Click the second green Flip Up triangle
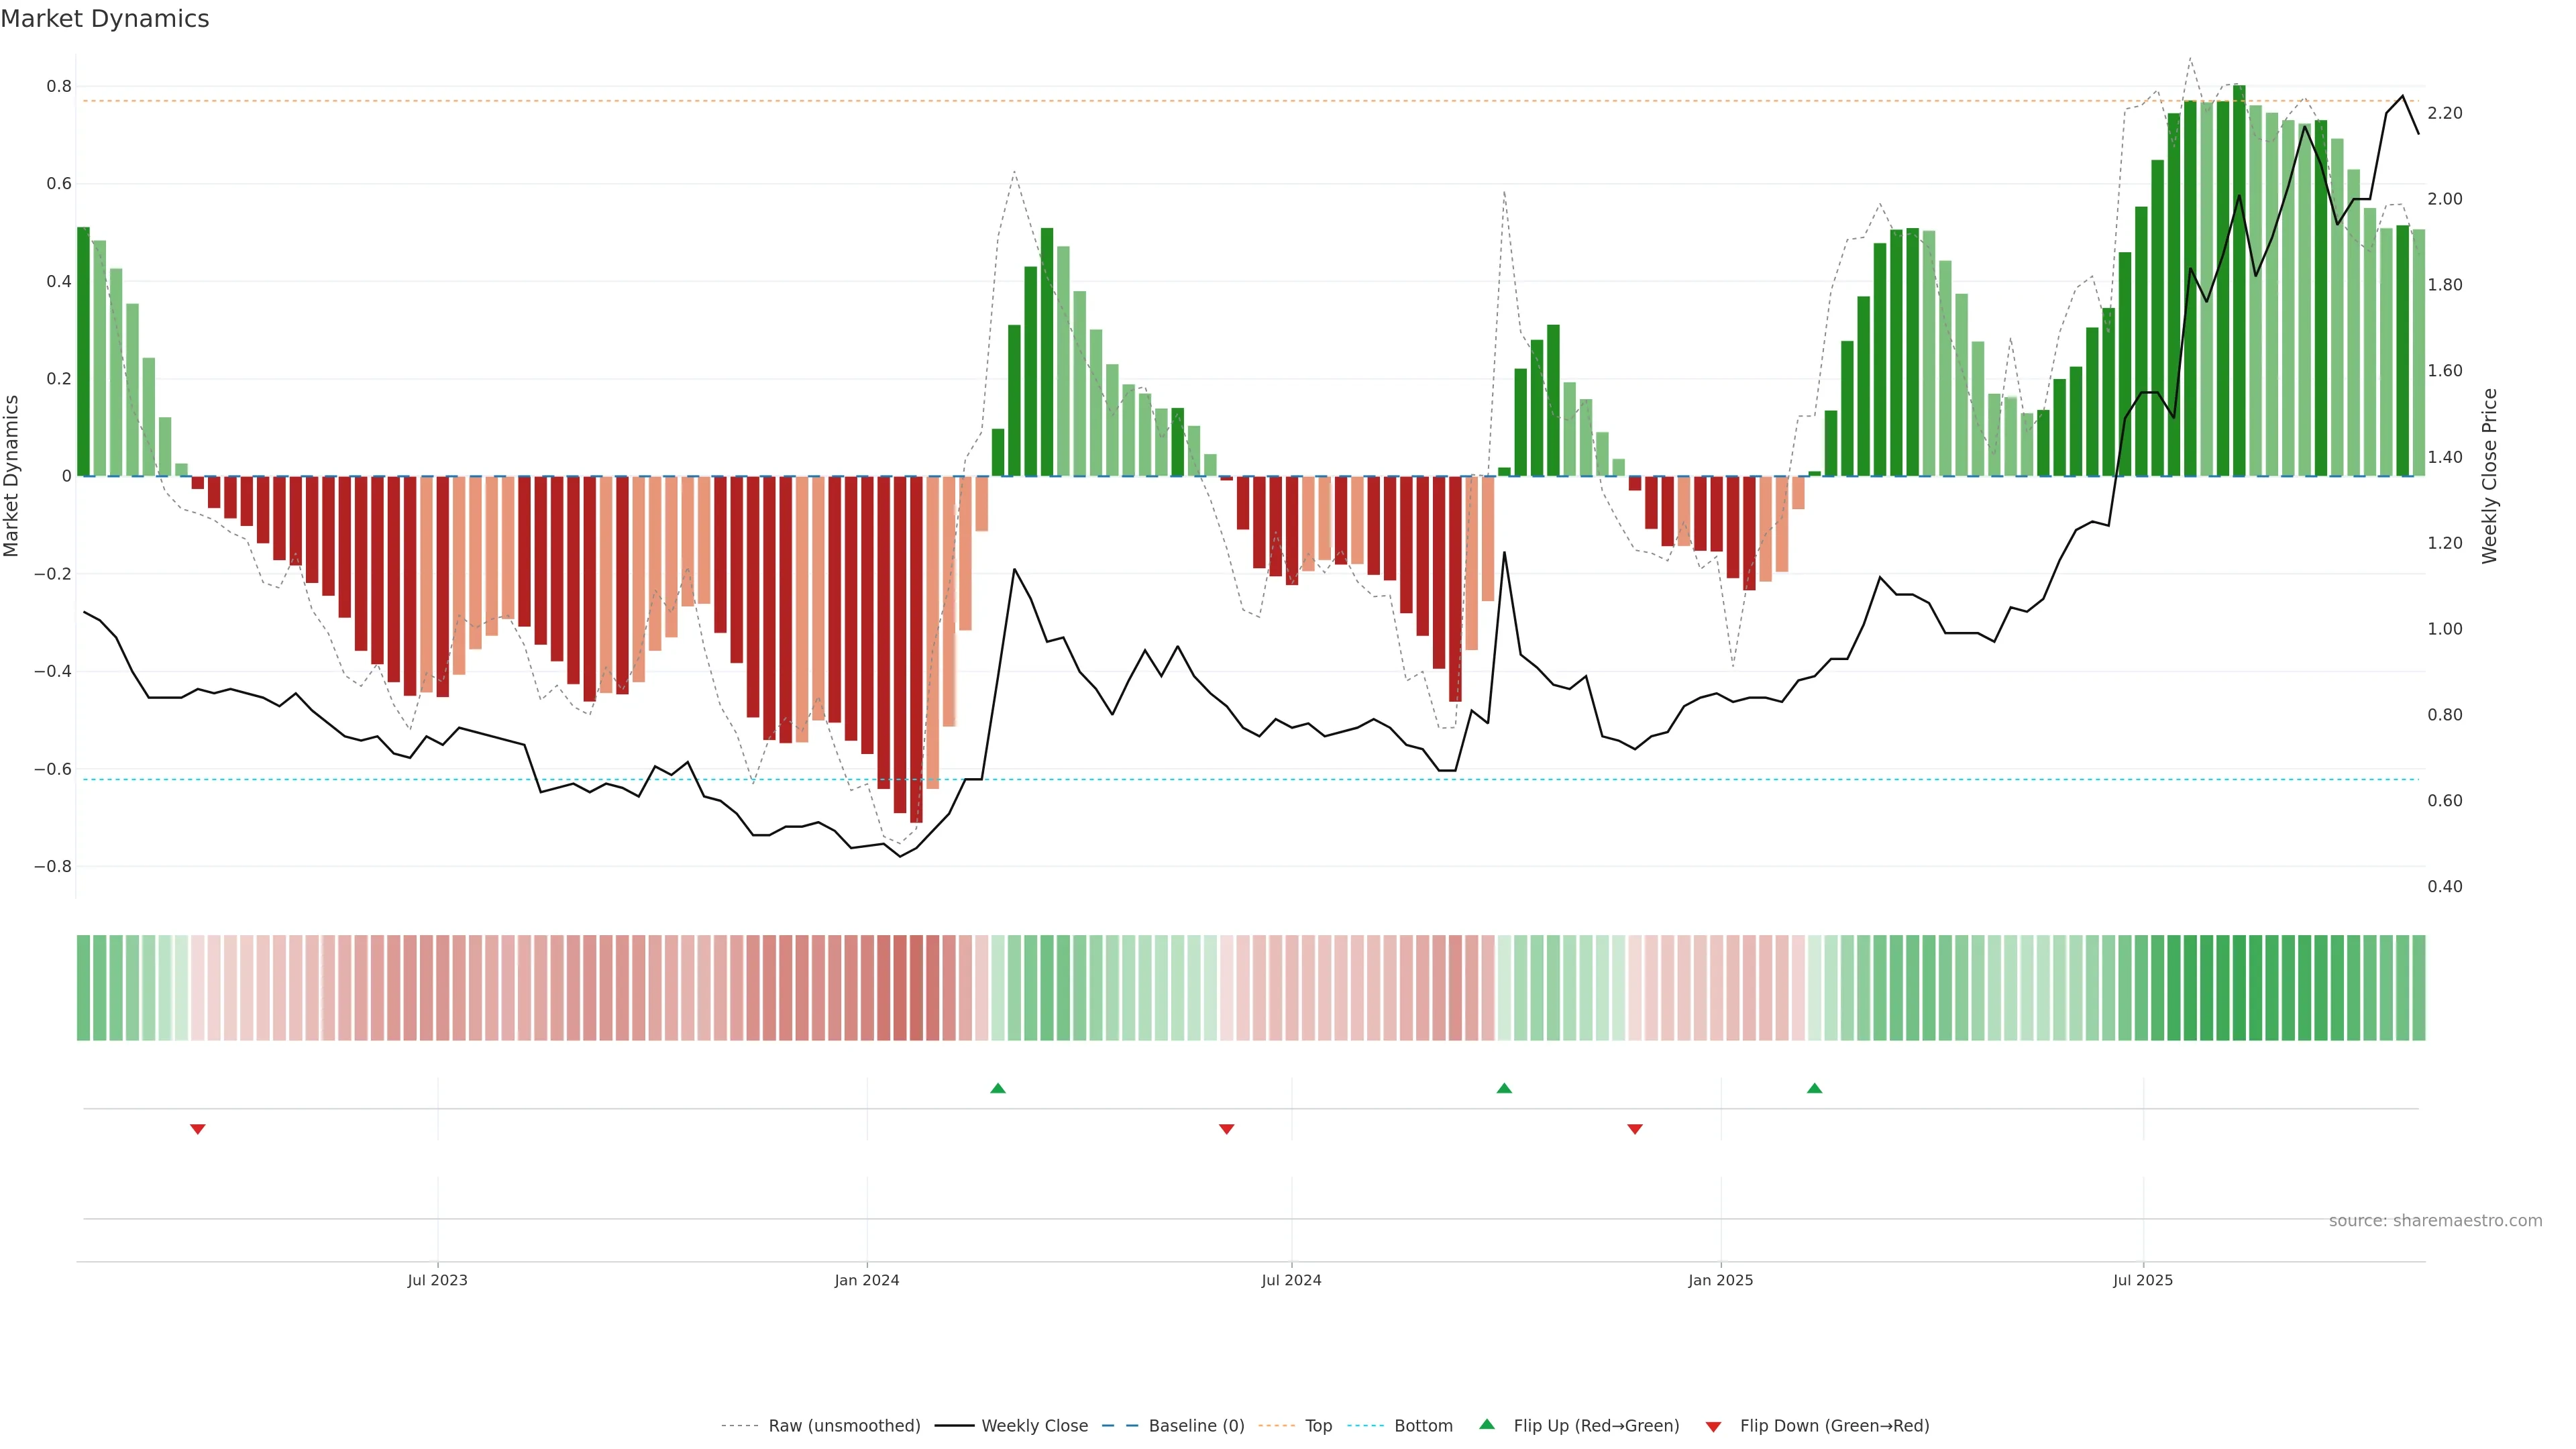The image size is (2576, 1449). pyautogui.click(x=1504, y=1088)
